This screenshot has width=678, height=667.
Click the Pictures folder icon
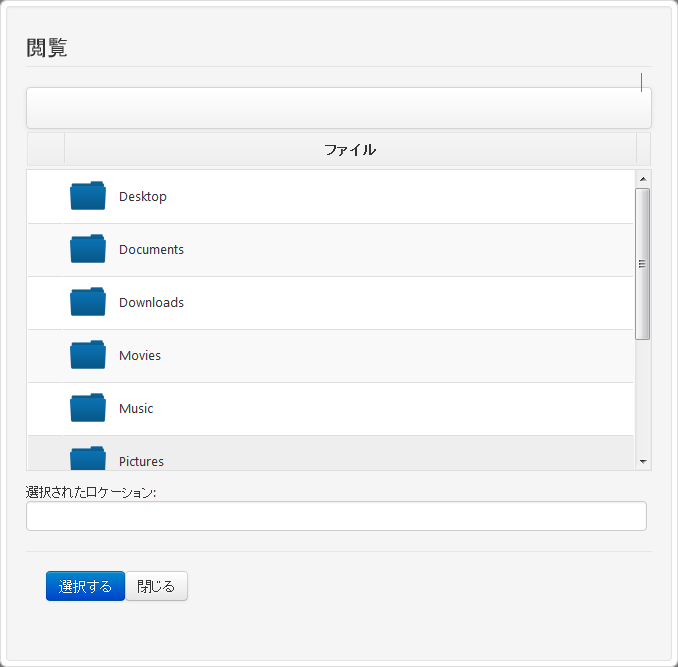tap(88, 458)
